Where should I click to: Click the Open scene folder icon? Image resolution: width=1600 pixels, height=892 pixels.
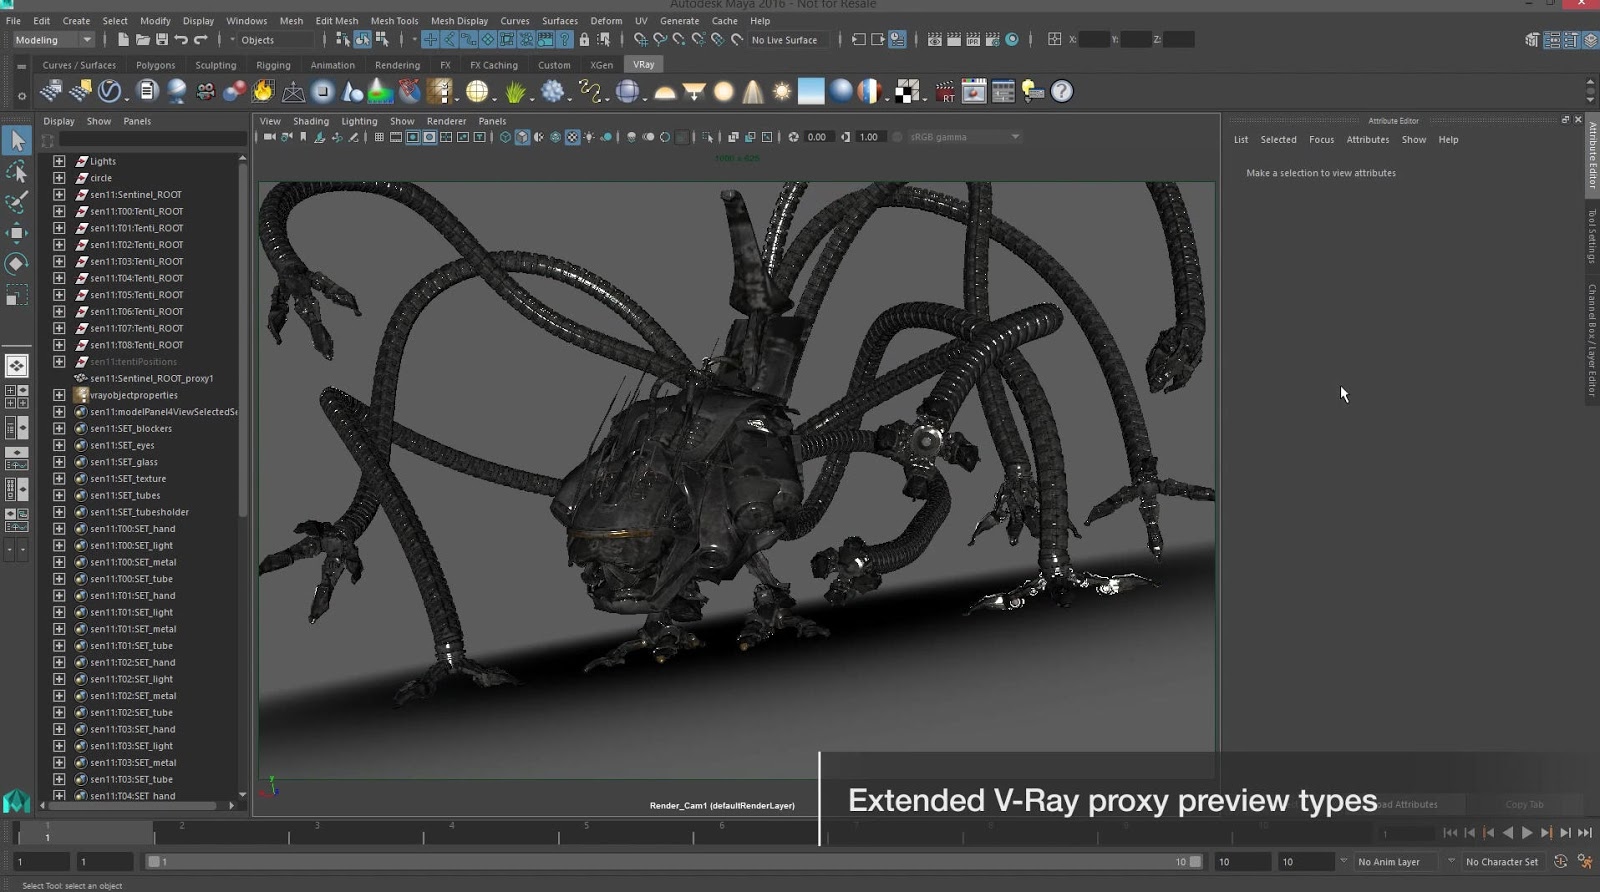143,40
